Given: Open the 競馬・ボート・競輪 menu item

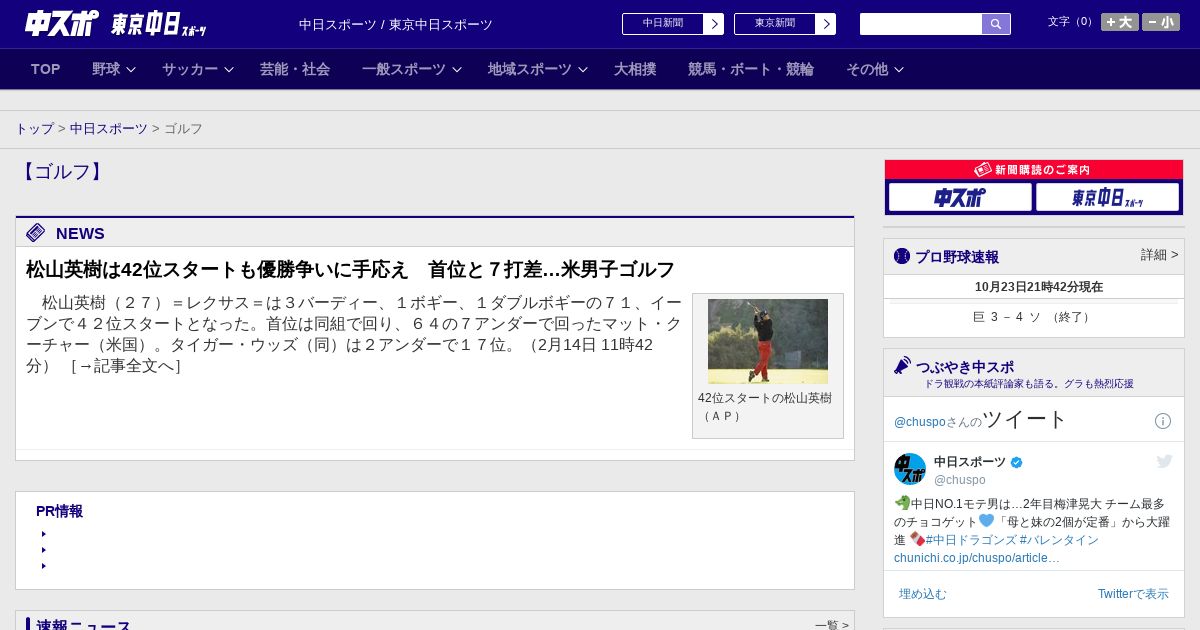Looking at the screenshot, I should click(751, 69).
